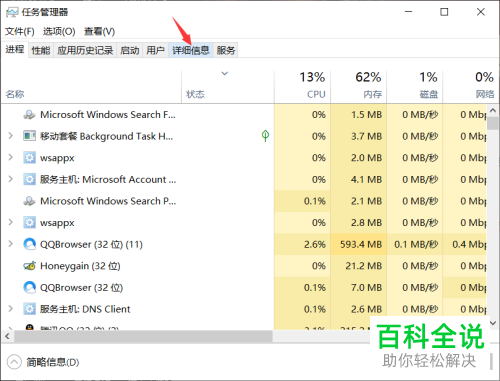Select the Microsoft Windows Search P... row name
500x381 pixels.
point(108,201)
